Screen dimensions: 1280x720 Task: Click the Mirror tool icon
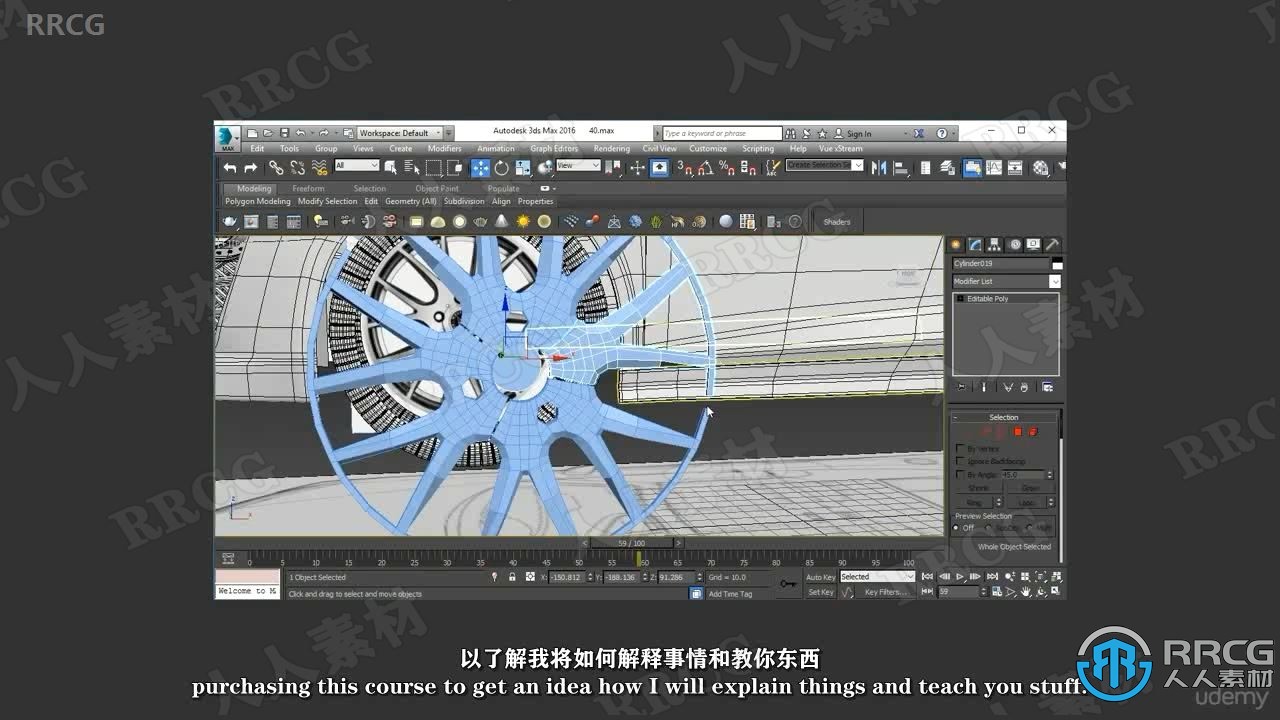click(879, 168)
